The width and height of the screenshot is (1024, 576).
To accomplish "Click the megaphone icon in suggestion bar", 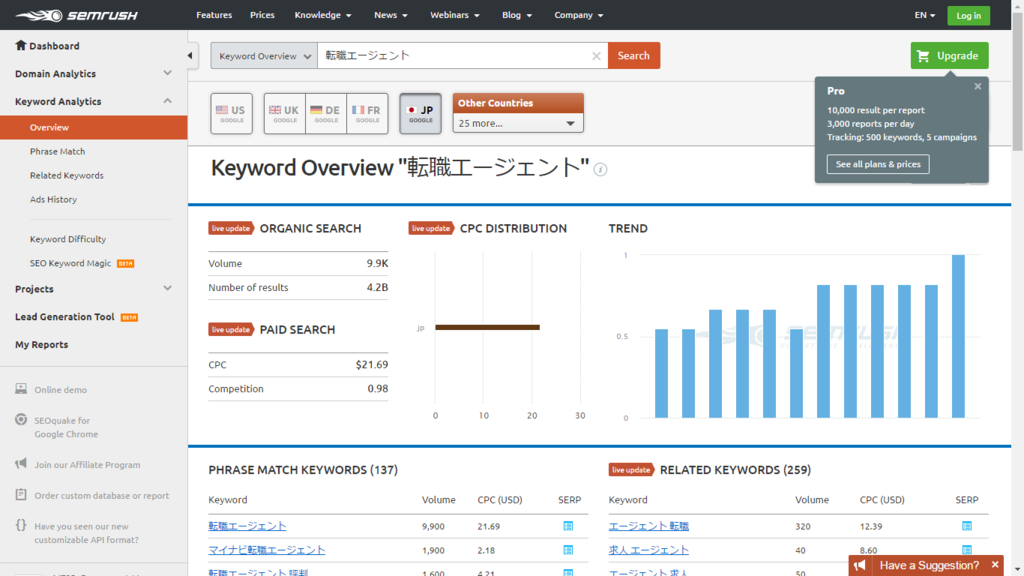I will click(x=859, y=565).
